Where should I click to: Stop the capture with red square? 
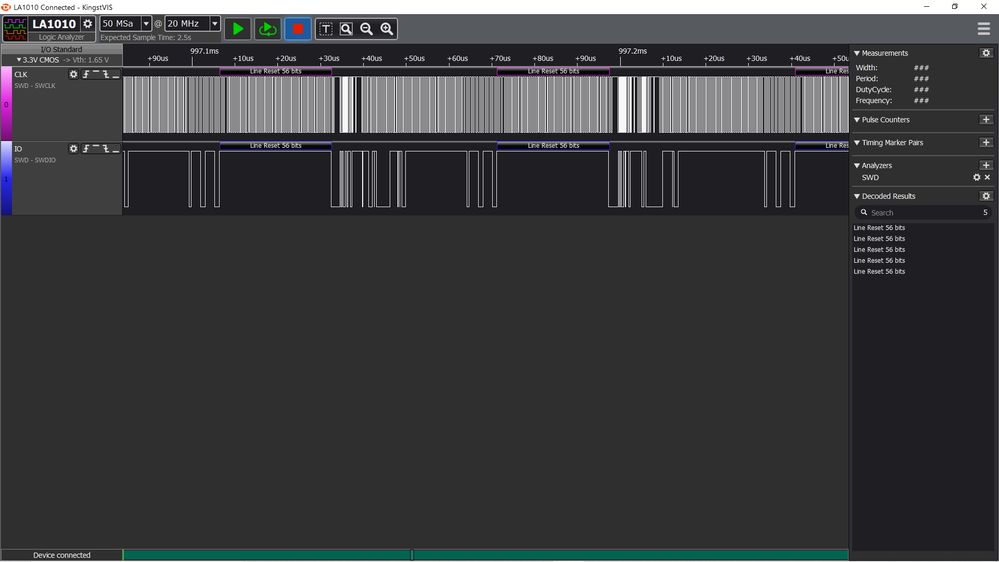298,29
